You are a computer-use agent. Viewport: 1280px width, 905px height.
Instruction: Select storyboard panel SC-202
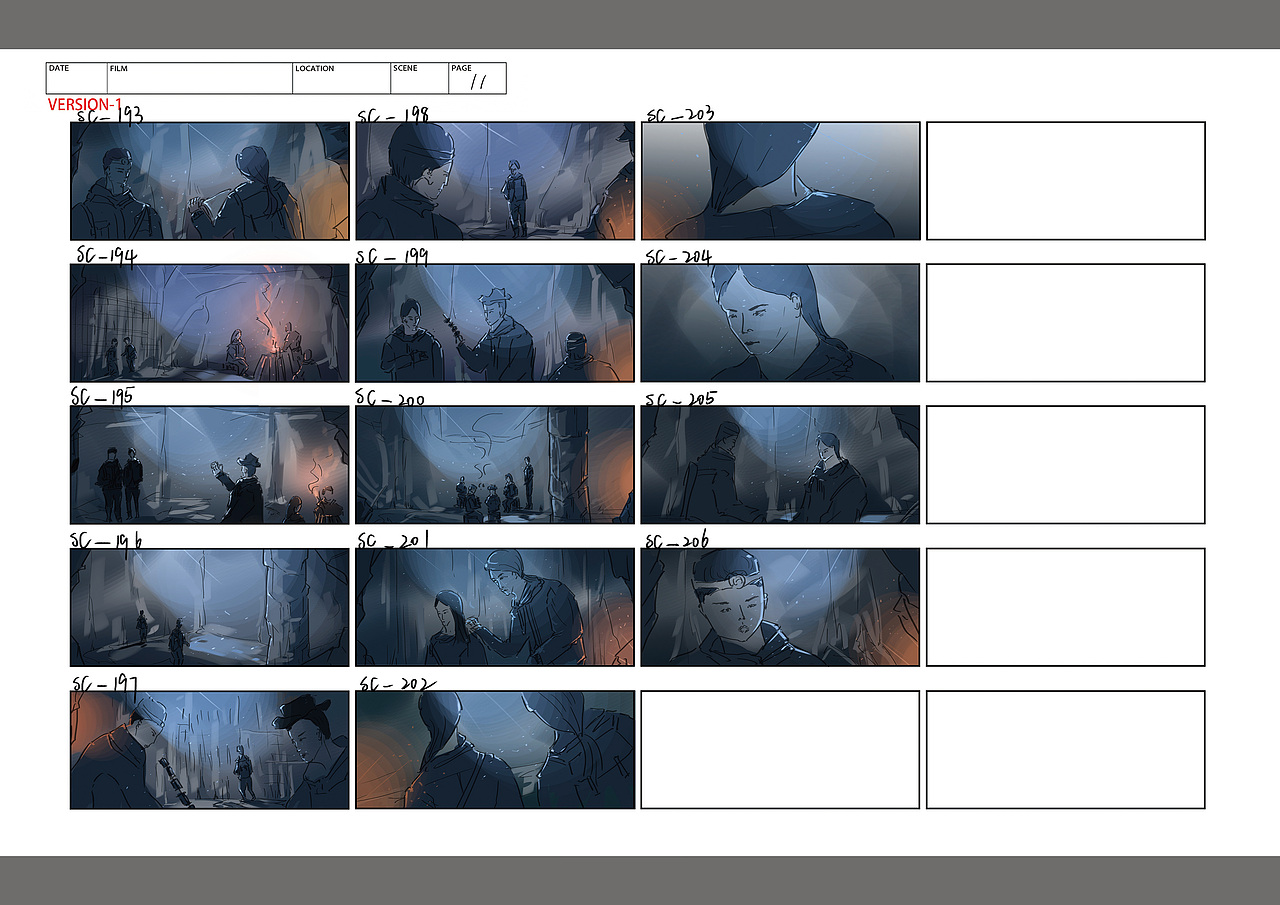[495, 750]
